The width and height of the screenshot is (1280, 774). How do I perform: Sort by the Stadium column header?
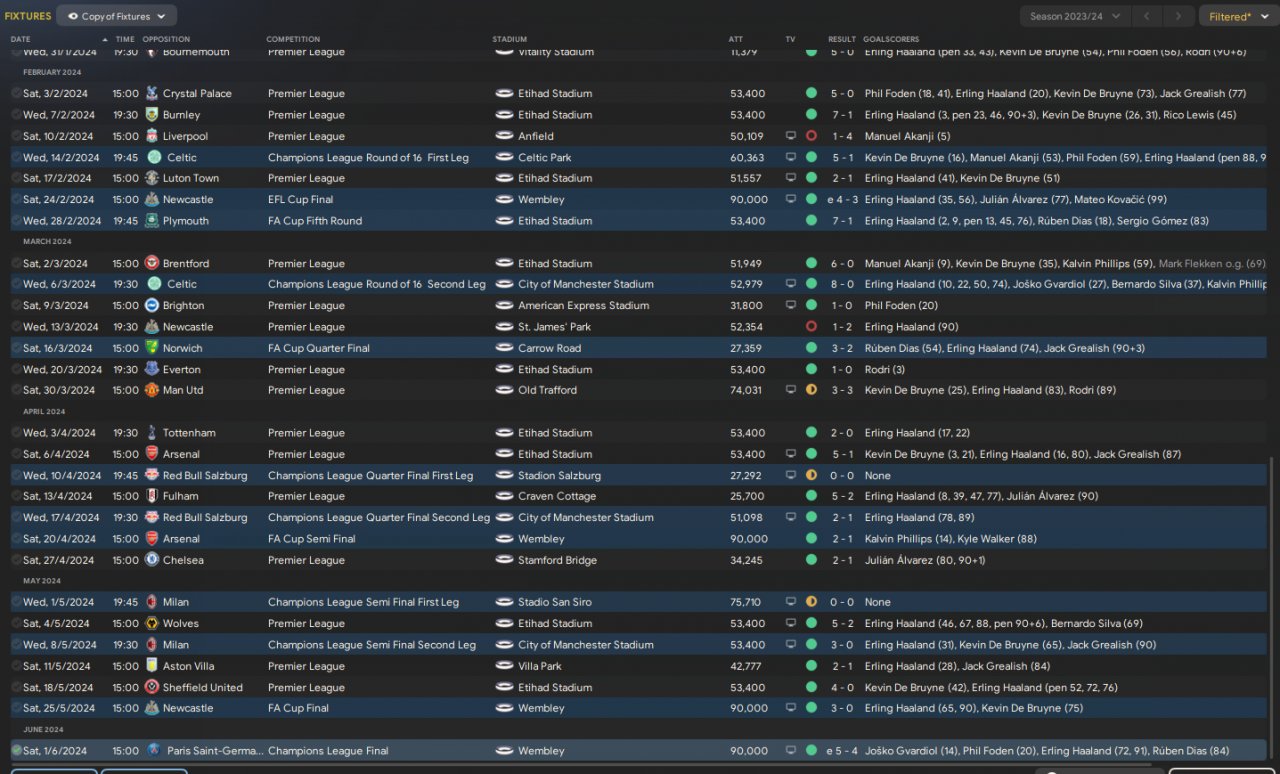tap(509, 39)
